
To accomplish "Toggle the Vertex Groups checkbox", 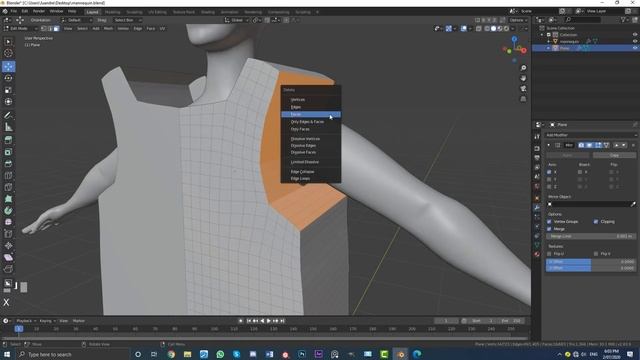I will [549, 222].
